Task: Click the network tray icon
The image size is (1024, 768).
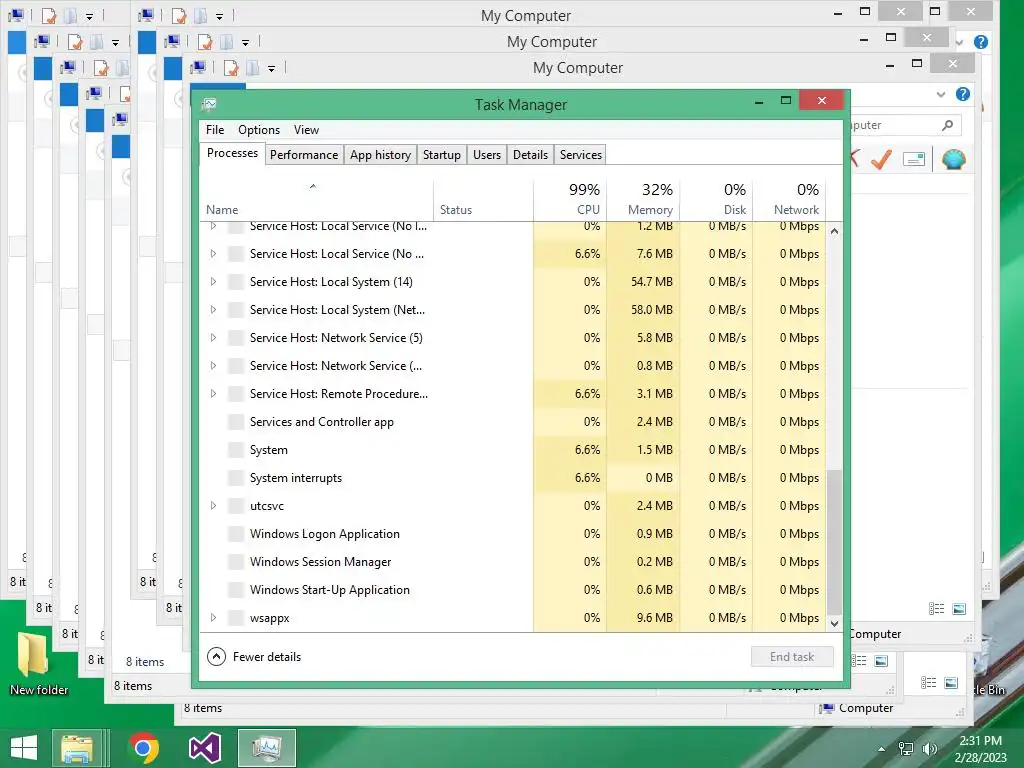Action: point(906,749)
